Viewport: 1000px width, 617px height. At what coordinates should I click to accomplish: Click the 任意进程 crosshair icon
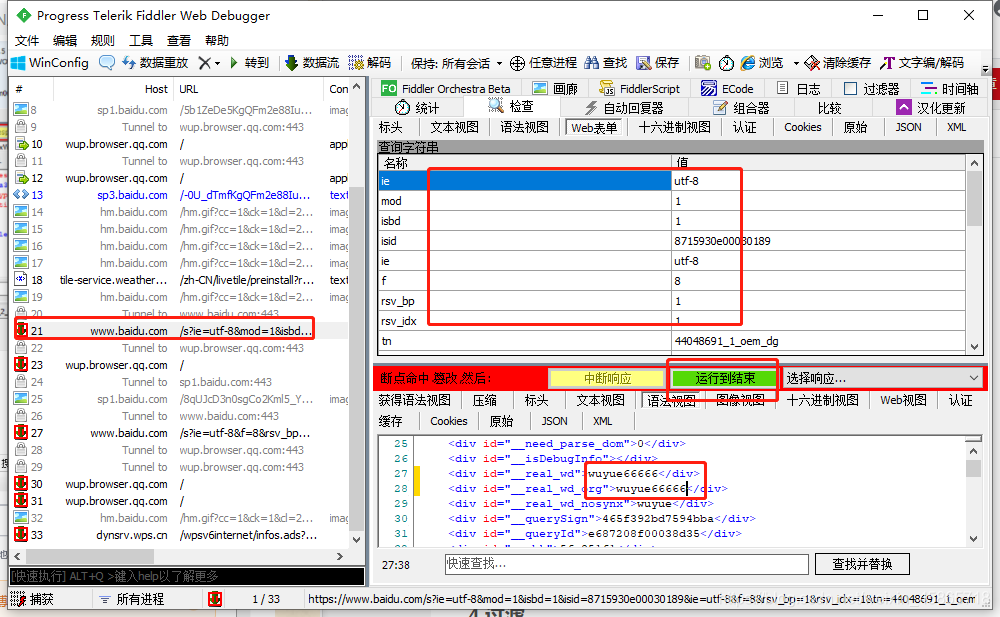517,63
